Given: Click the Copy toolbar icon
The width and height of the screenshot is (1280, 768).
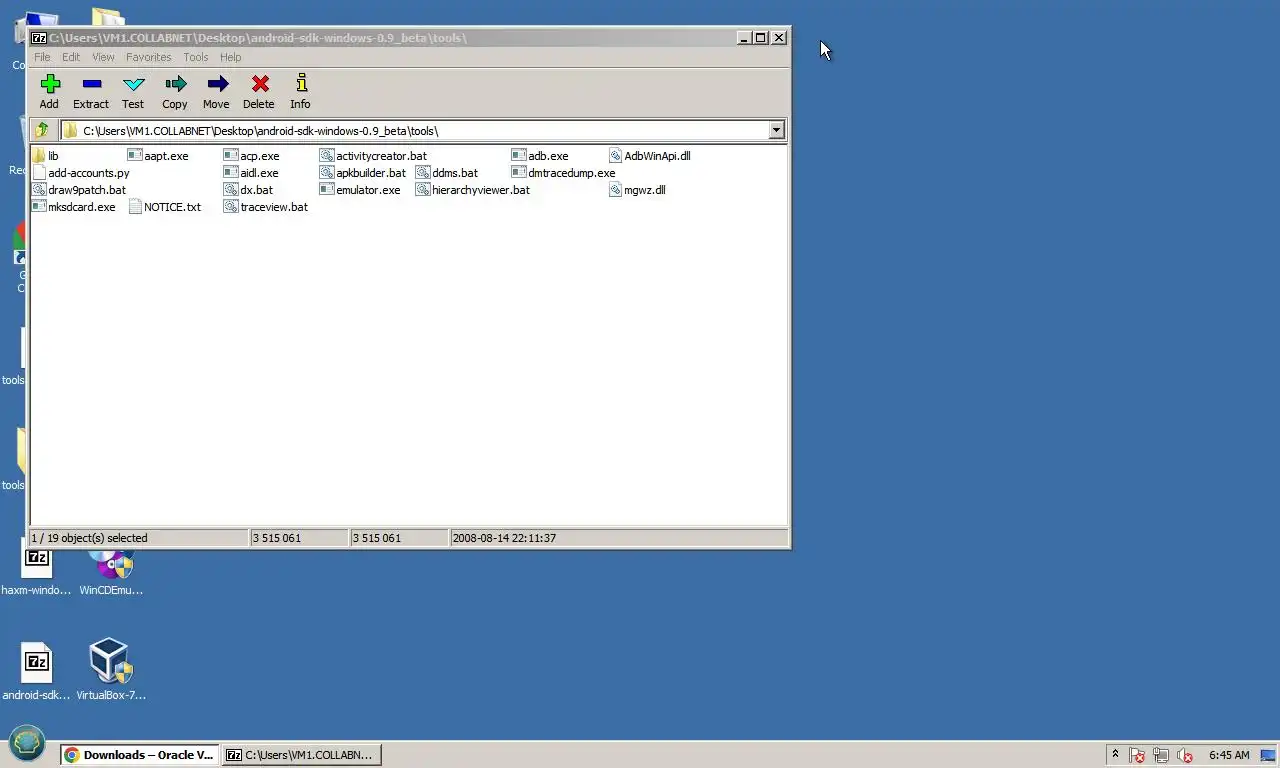Looking at the screenshot, I should click(x=175, y=84).
